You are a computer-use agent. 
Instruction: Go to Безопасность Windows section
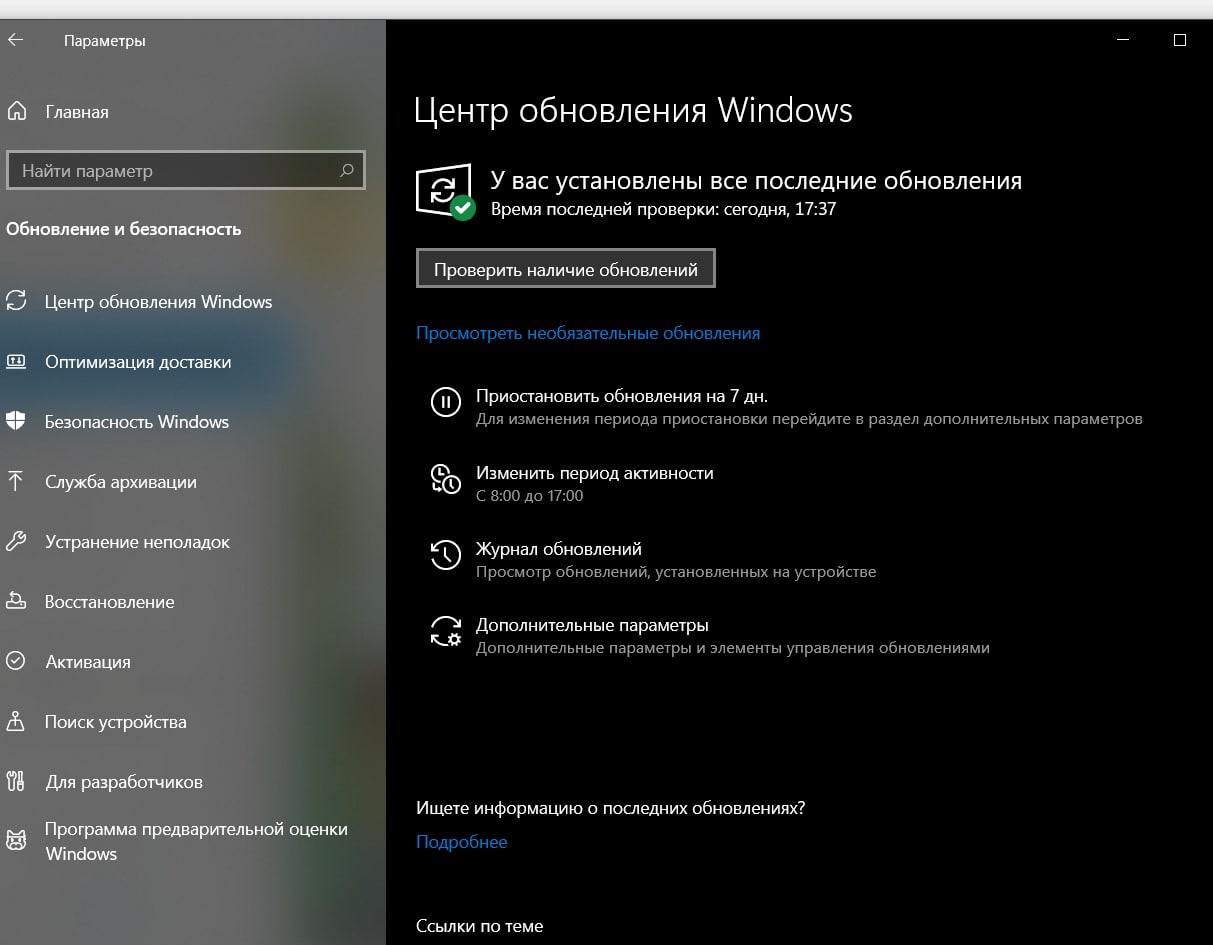click(x=137, y=421)
